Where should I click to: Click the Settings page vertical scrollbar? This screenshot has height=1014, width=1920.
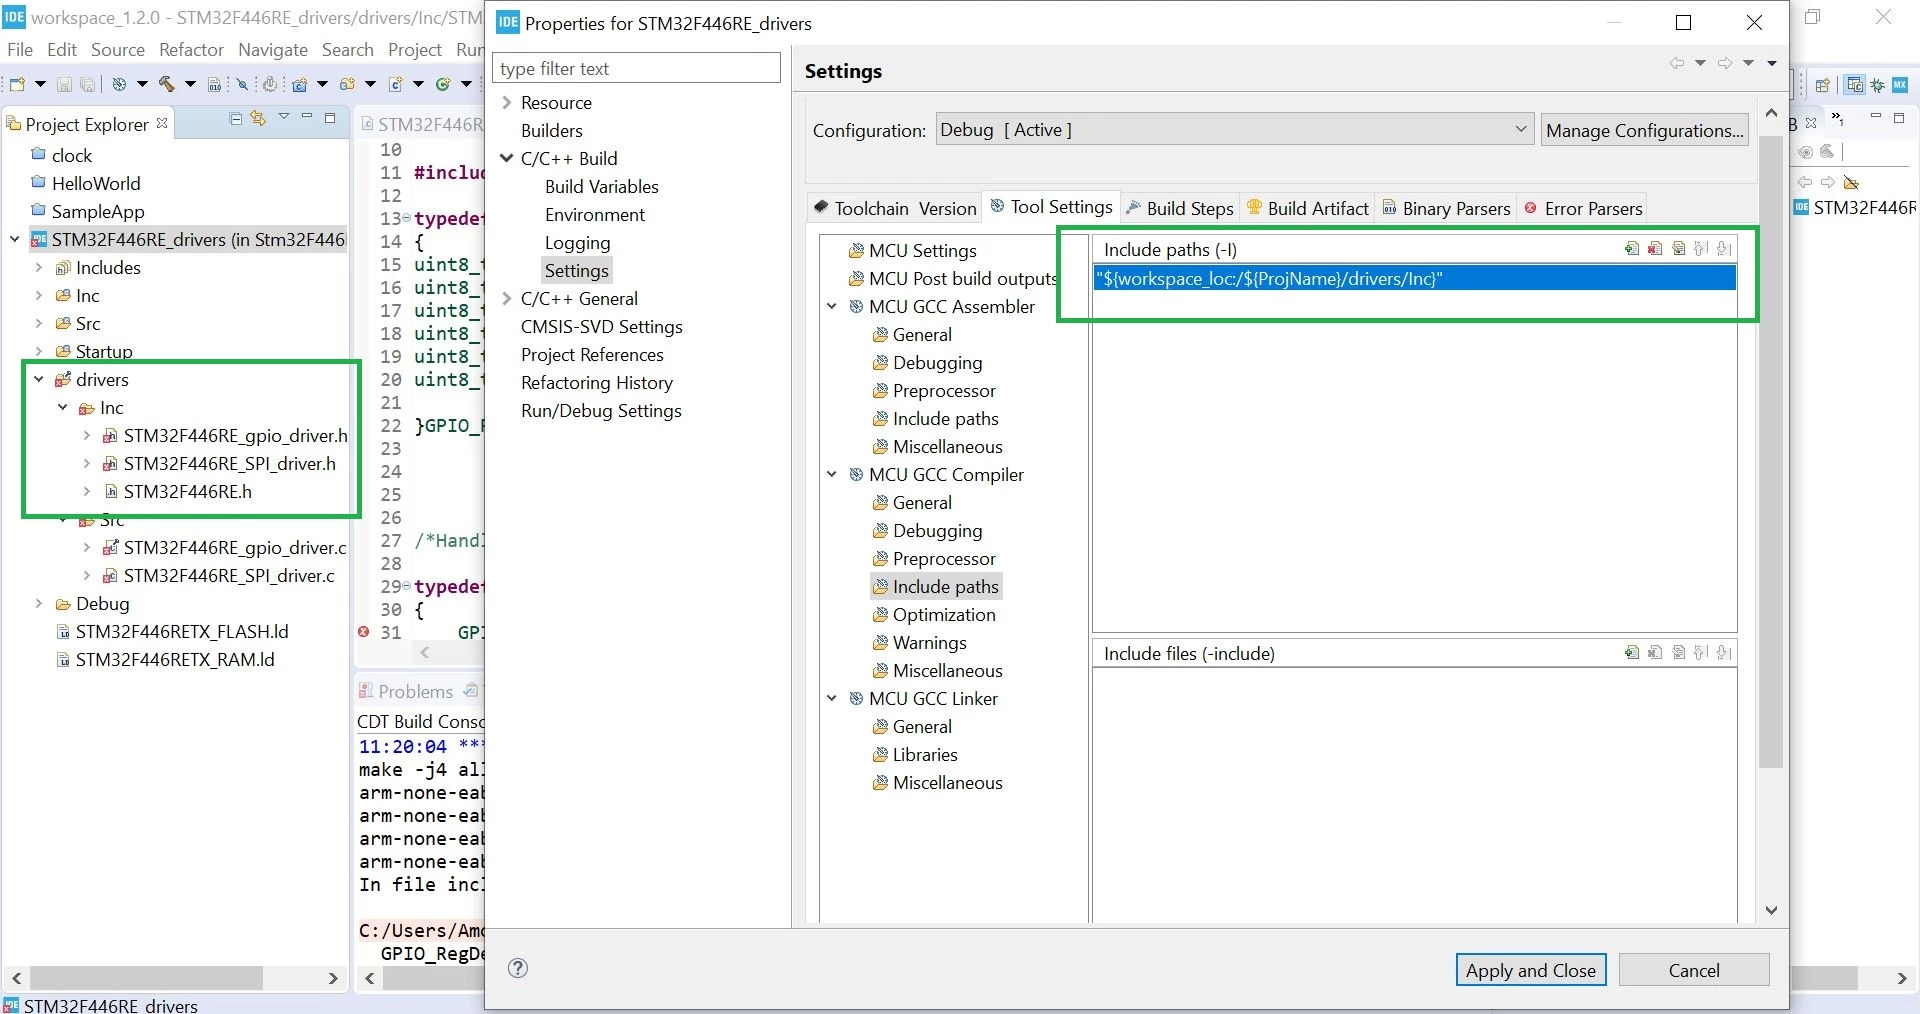click(1771, 450)
